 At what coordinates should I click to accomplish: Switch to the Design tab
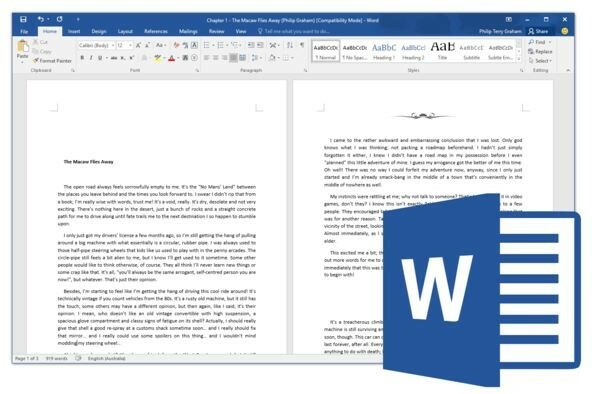coord(99,31)
